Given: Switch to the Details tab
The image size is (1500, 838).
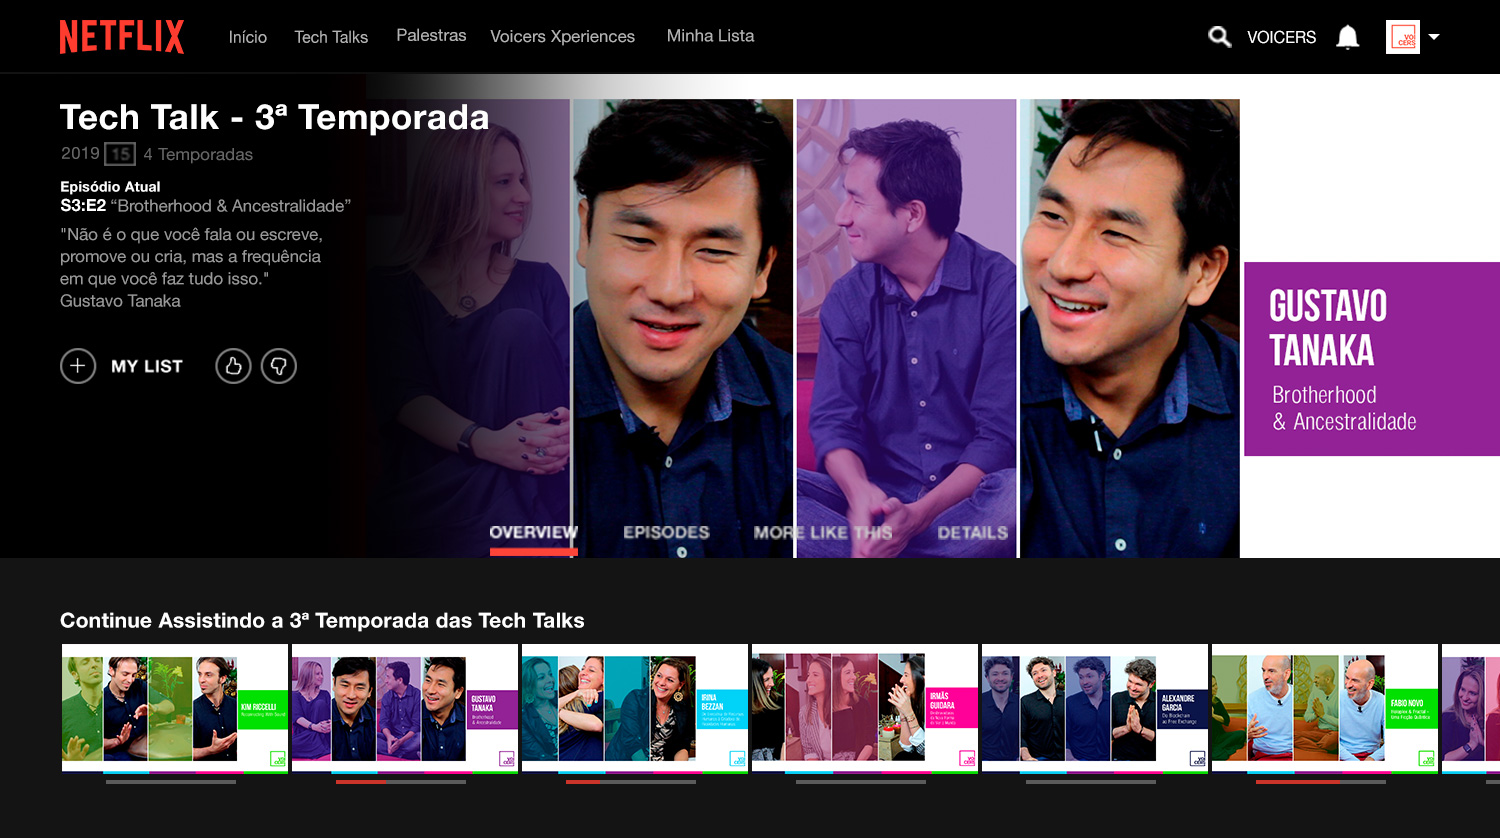Looking at the screenshot, I should click(x=972, y=533).
